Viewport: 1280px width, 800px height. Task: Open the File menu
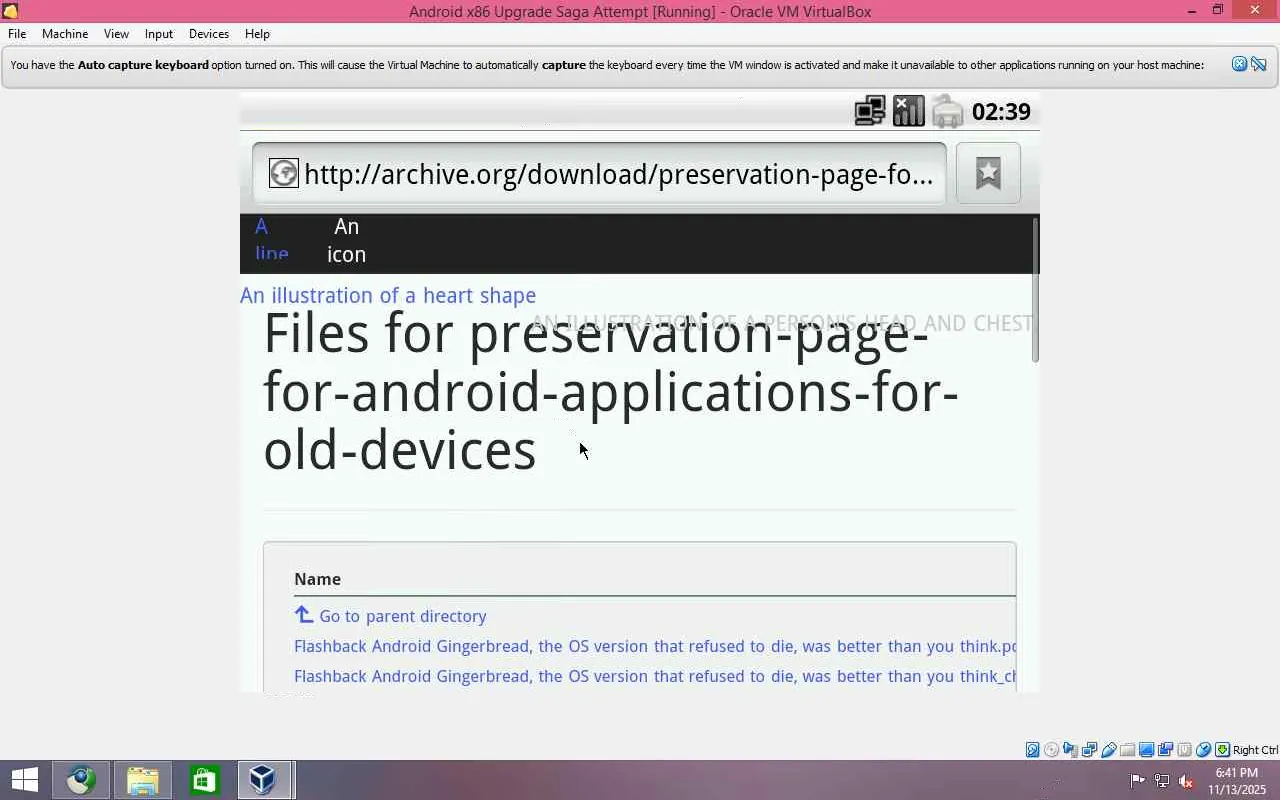coord(17,33)
